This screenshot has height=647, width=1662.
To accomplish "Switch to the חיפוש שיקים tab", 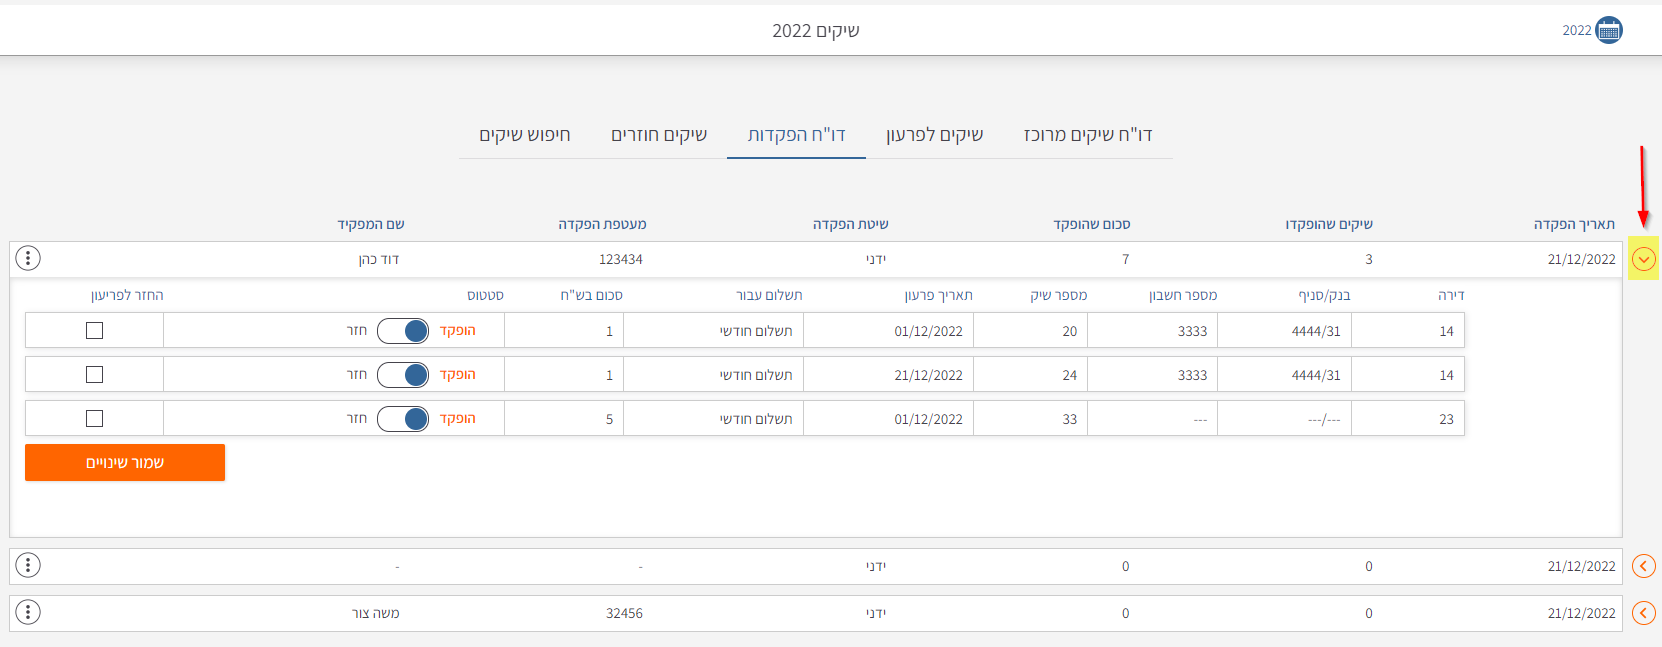I will (x=524, y=135).
